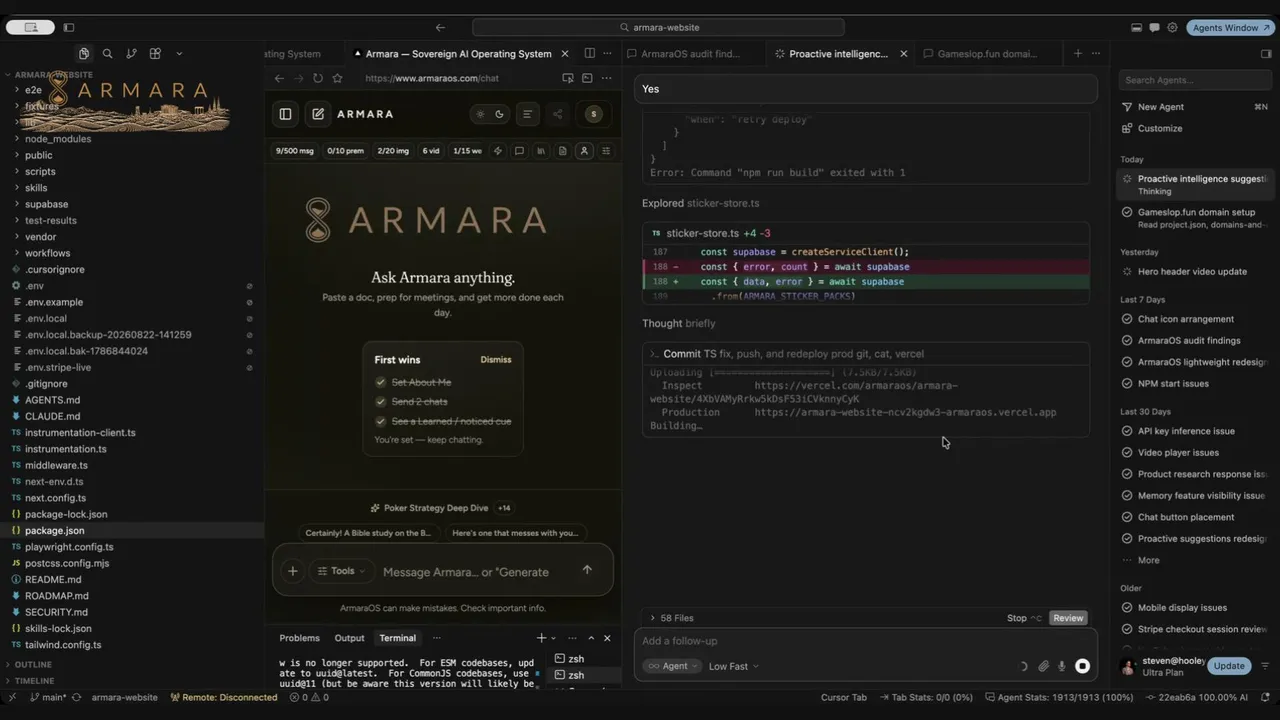Close the terminal panel

coord(607,638)
